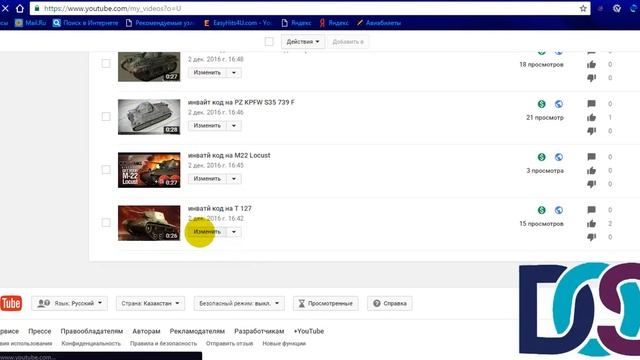Select checkbox of M22 Locust video
Image resolution: width=640 pixels, height=360 pixels.
tap(106, 170)
